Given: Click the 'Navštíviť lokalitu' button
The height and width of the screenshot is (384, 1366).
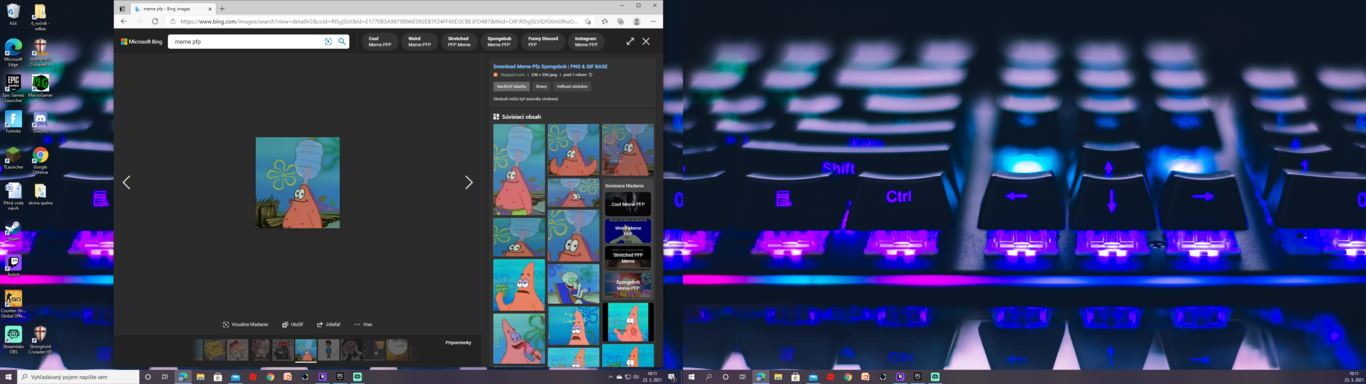Looking at the screenshot, I should 511,86.
